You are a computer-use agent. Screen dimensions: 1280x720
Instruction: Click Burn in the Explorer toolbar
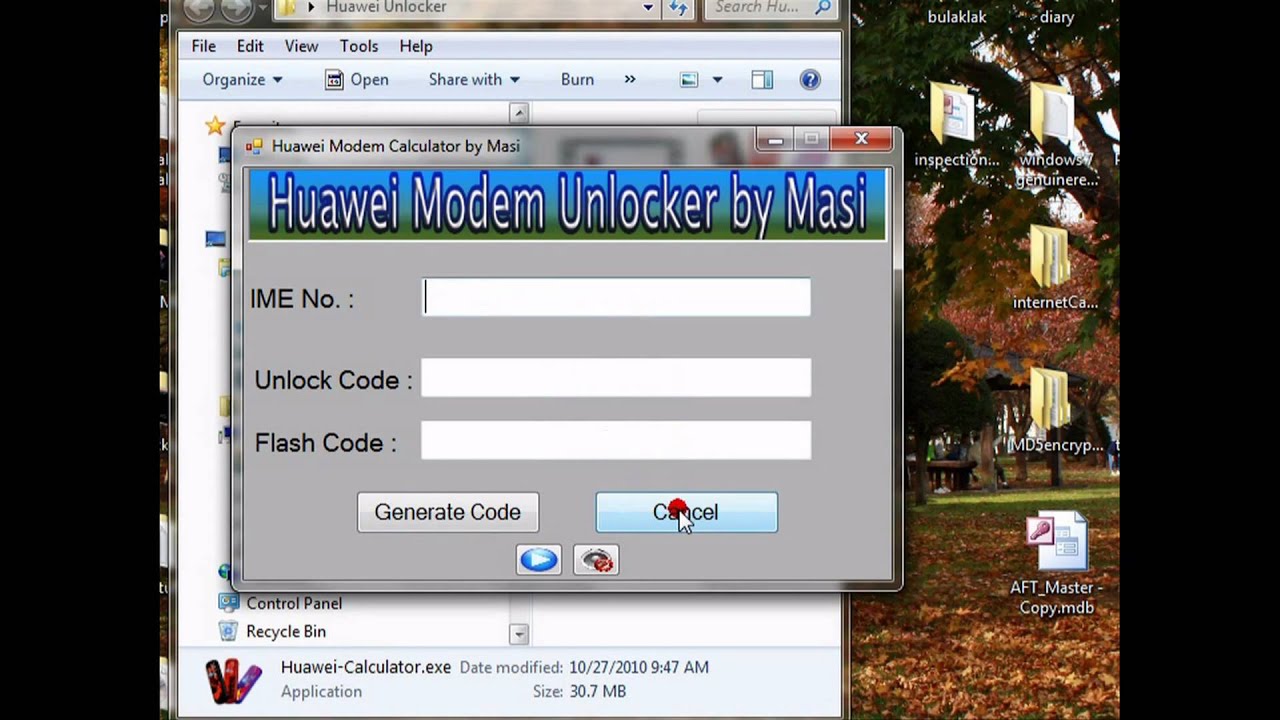pos(577,80)
